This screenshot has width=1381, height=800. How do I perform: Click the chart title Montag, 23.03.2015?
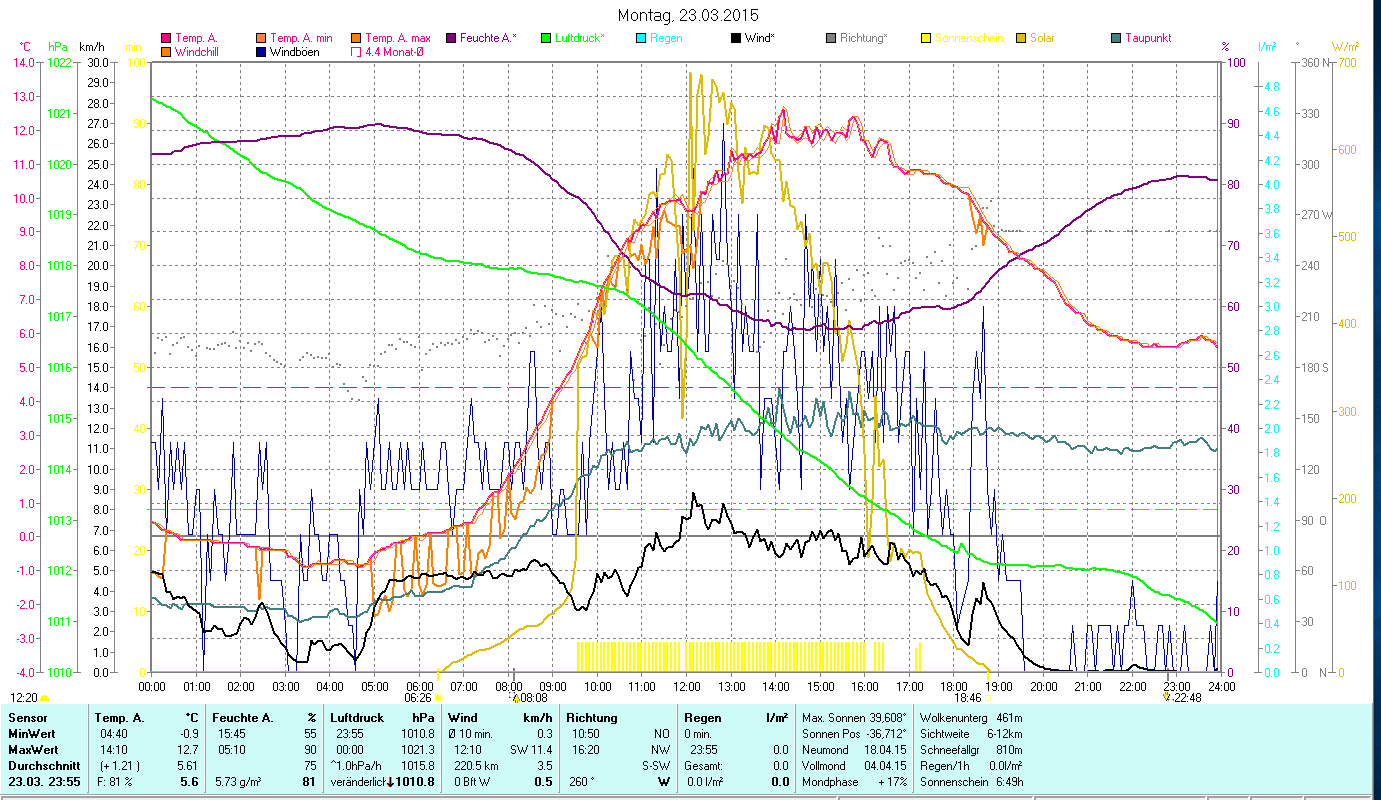(x=688, y=15)
